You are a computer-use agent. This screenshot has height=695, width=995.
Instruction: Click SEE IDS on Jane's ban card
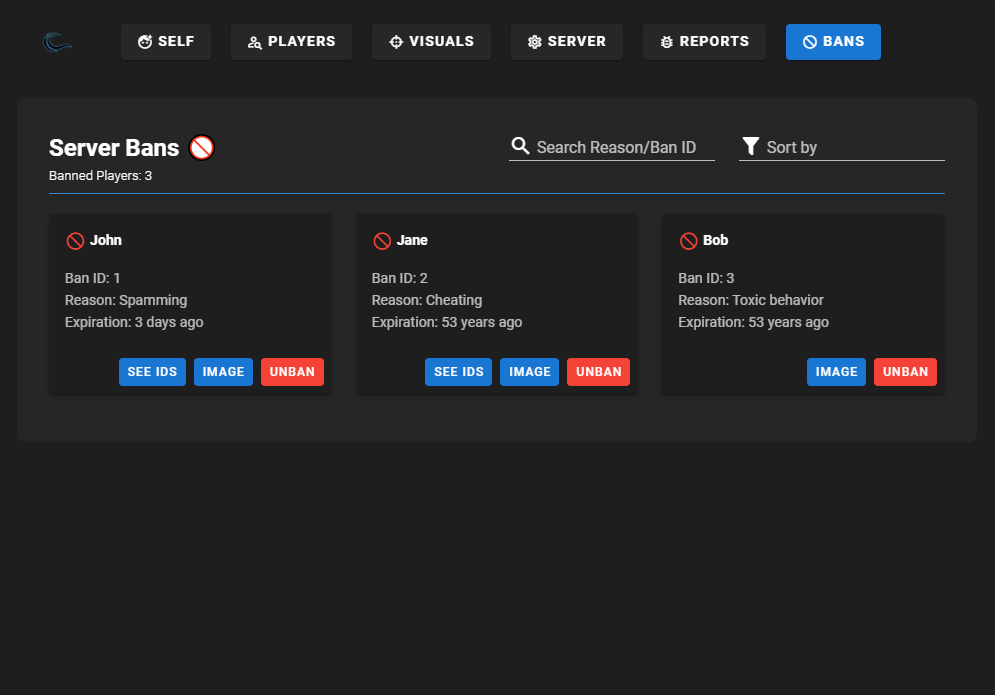[458, 371]
